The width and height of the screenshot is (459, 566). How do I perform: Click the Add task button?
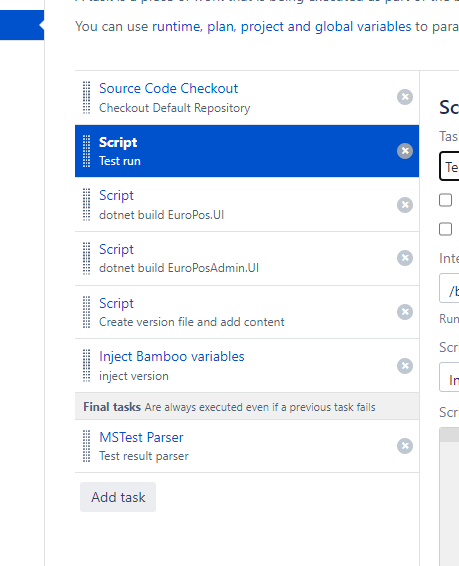[118, 497]
